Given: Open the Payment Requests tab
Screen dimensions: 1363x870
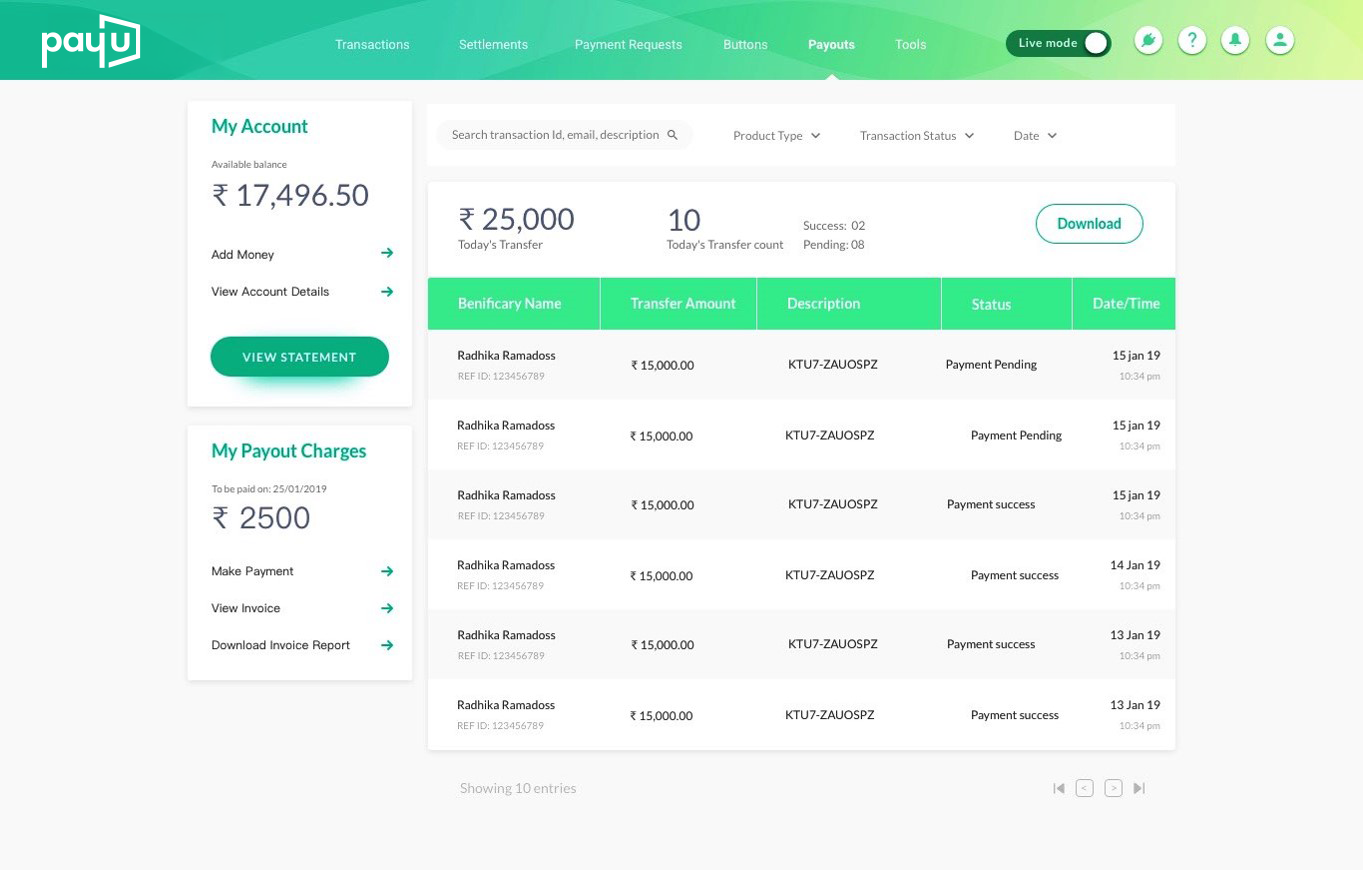Looking at the screenshot, I should click(628, 44).
